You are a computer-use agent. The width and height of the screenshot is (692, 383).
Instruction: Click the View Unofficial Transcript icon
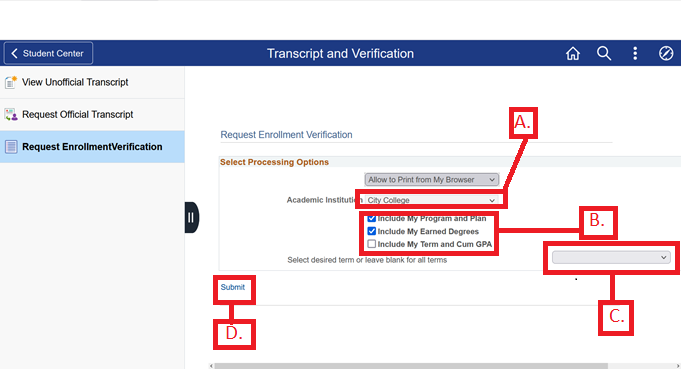point(11,82)
